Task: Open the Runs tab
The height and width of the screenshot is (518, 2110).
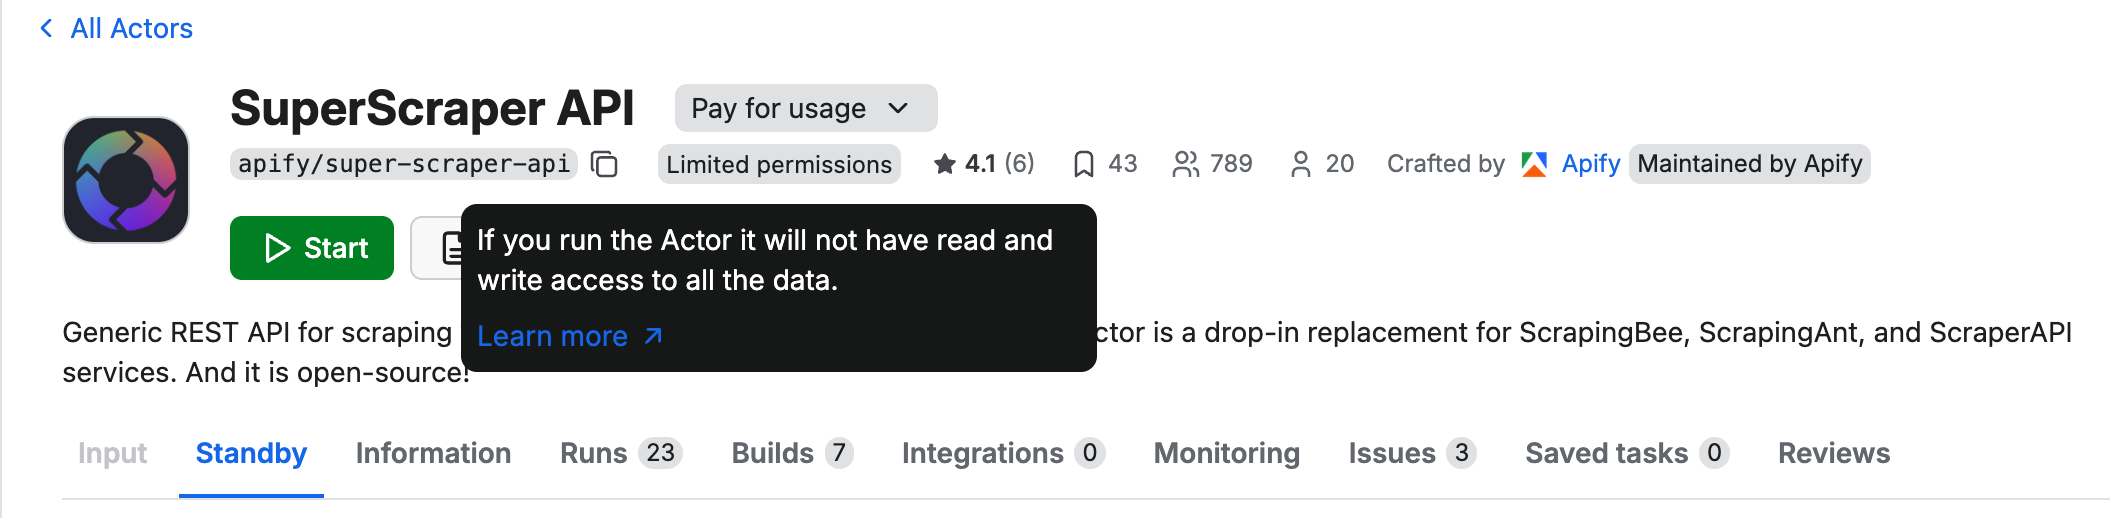Action: [x=620, y=453]
